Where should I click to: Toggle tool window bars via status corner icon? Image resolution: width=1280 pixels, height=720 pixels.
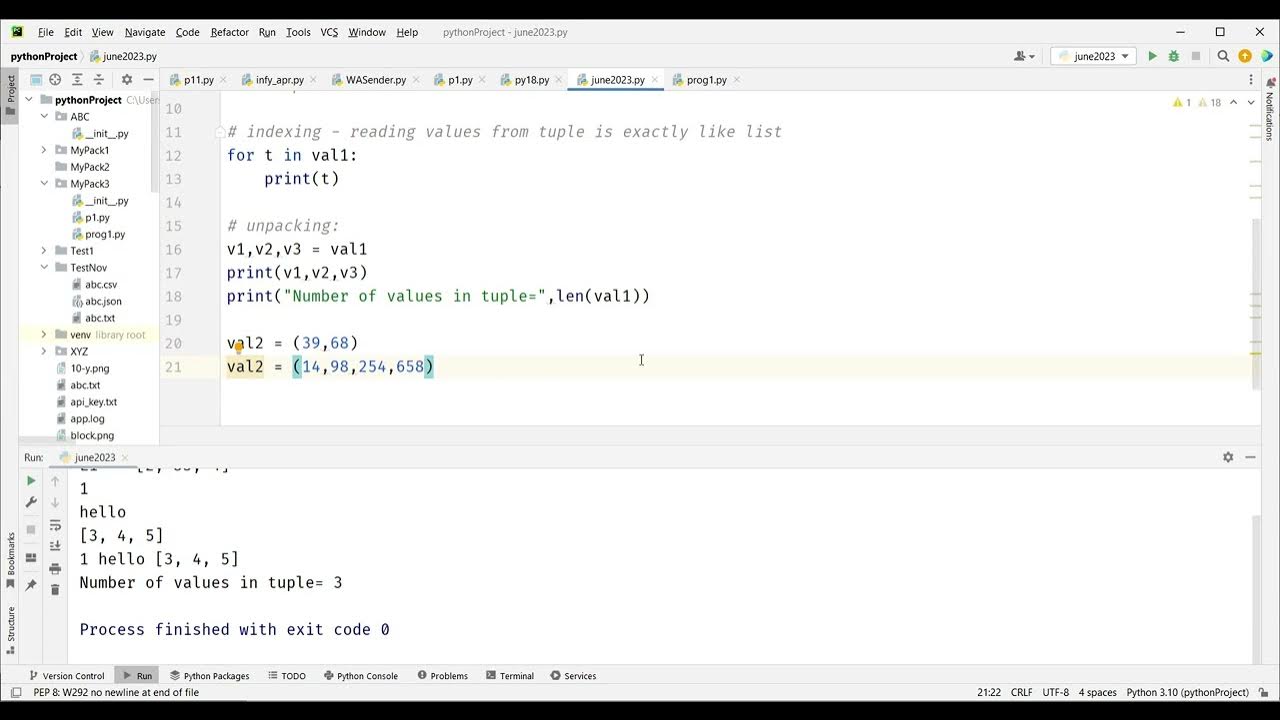coord(16,692)
